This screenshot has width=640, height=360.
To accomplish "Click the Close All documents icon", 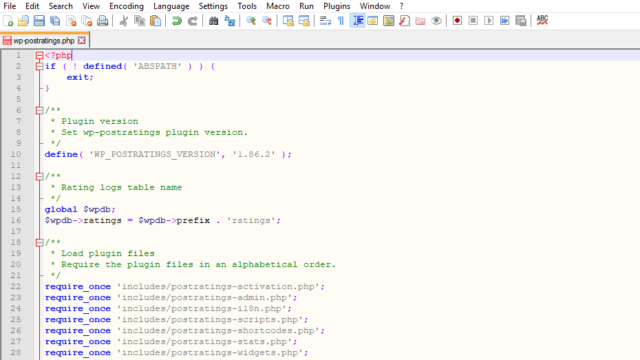I will tap(87, 21).
